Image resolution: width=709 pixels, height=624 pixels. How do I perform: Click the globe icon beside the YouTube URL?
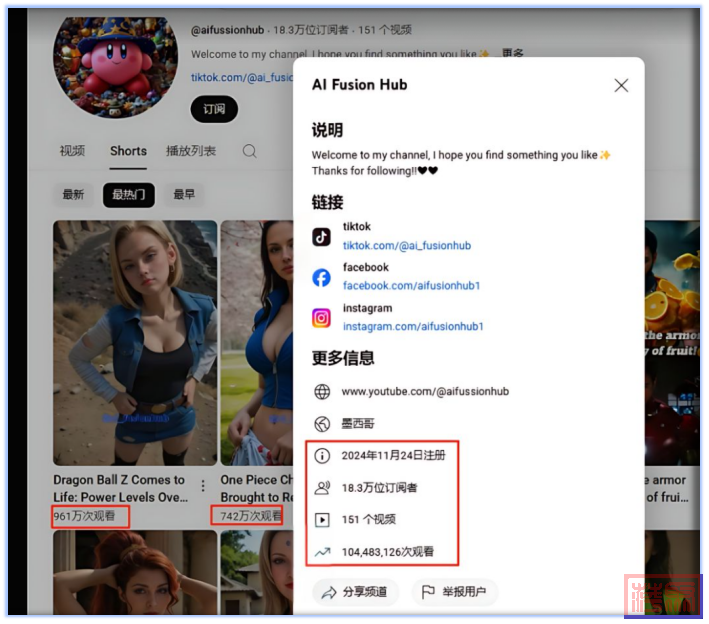(322, 392)
